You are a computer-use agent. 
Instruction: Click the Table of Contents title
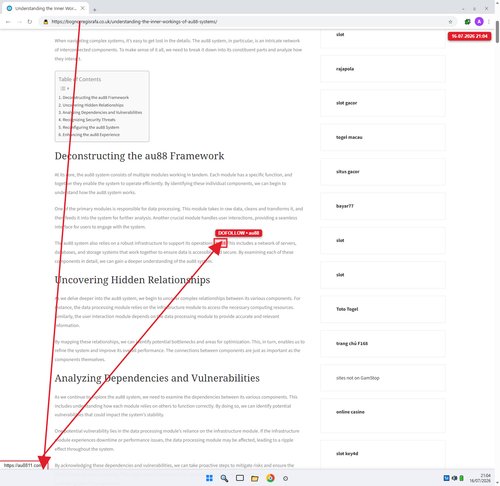pyautogui.click(x=80, y=79)
